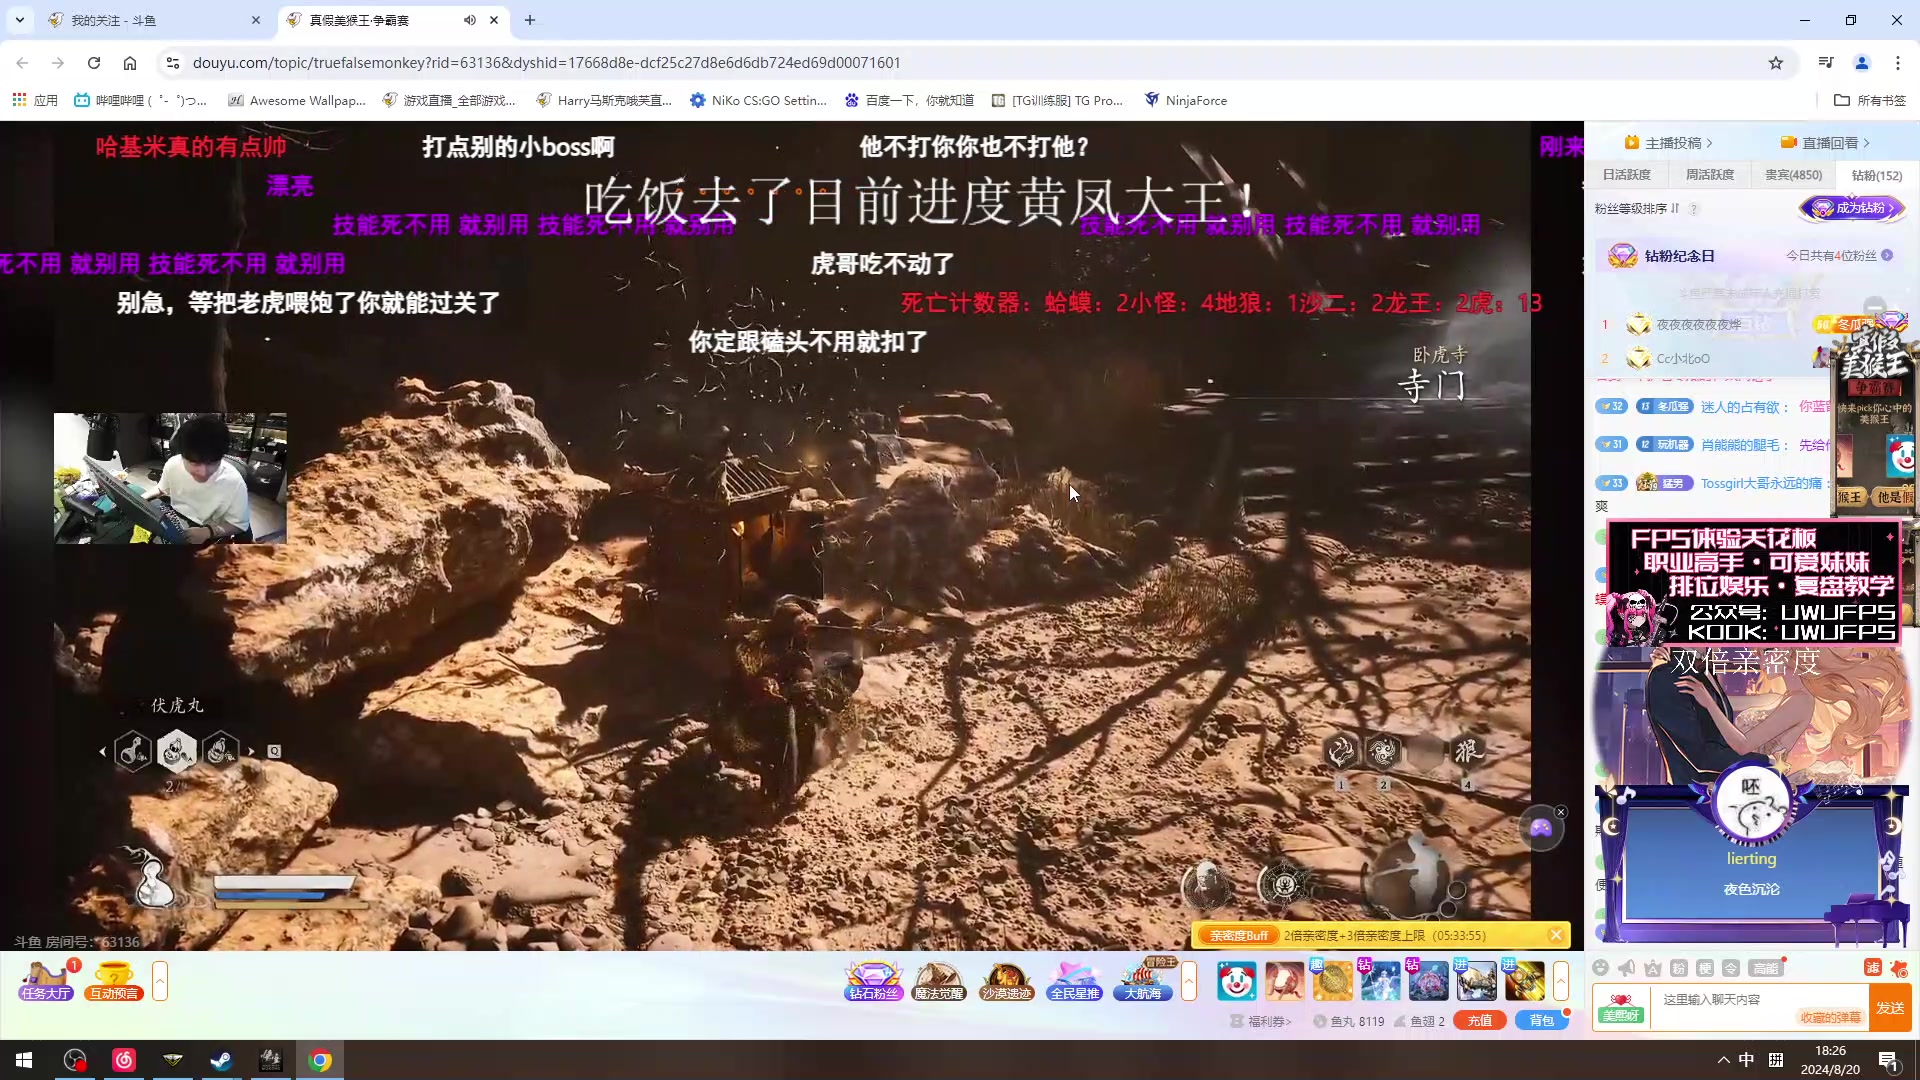Open the site info icon left of URL

tap(172, 63)
